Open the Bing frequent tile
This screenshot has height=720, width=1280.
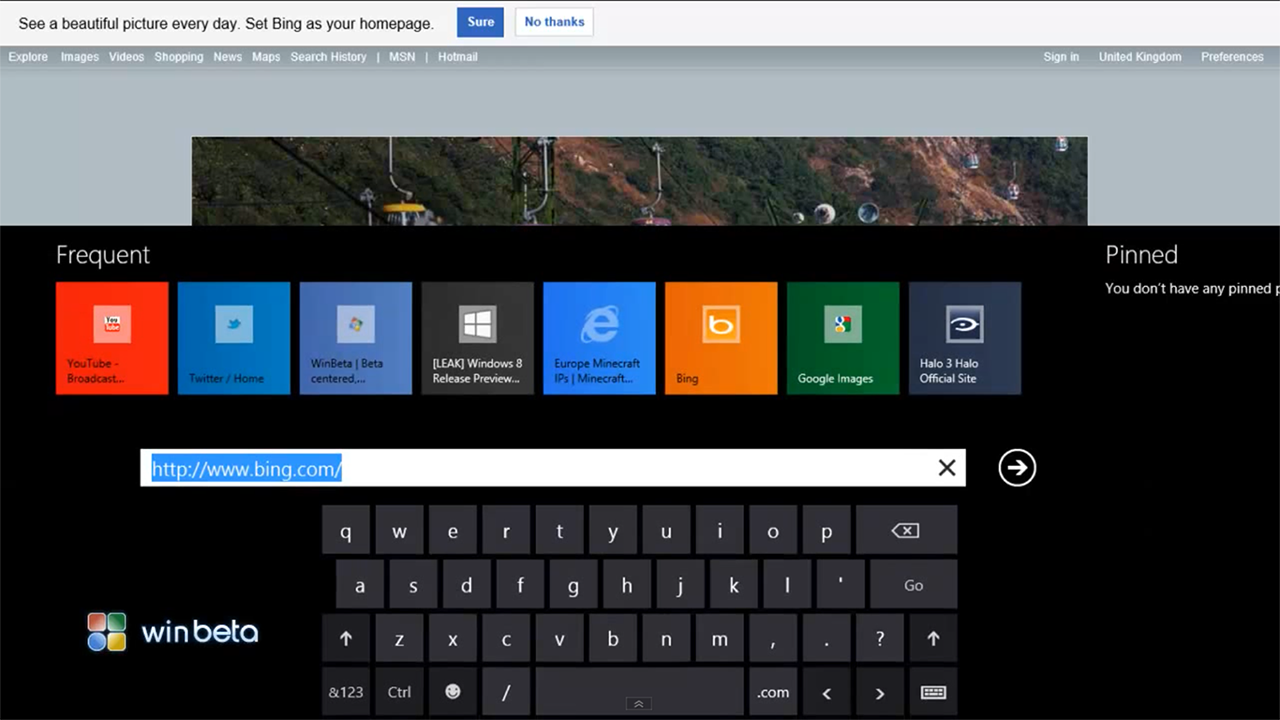point(721,338)
